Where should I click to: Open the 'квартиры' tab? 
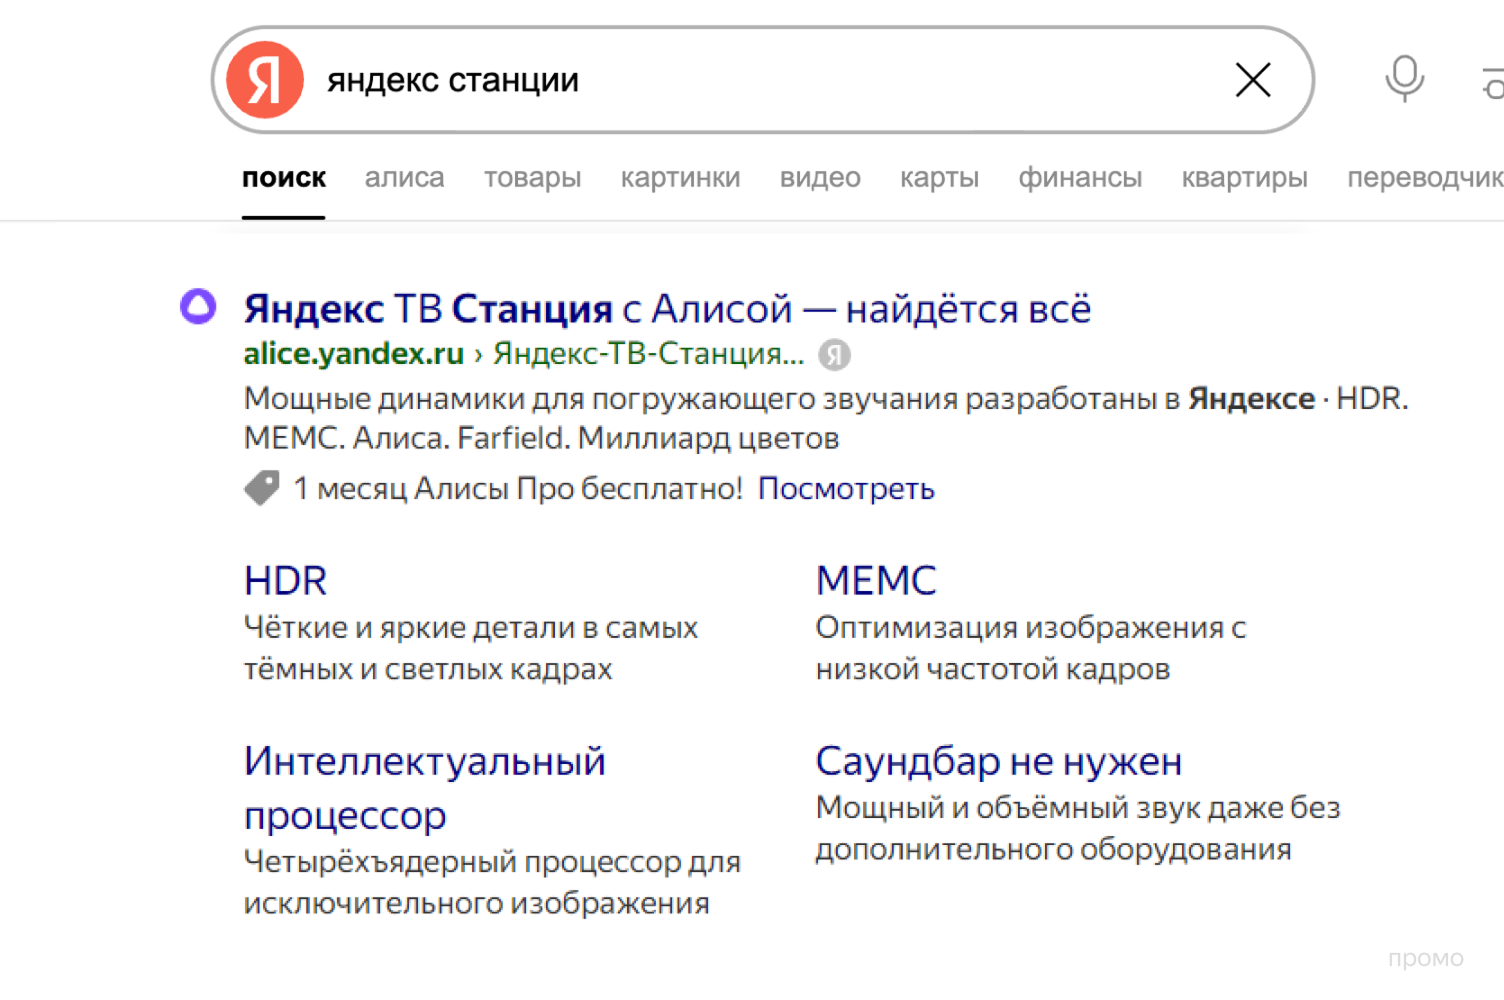pos(1244,178)
